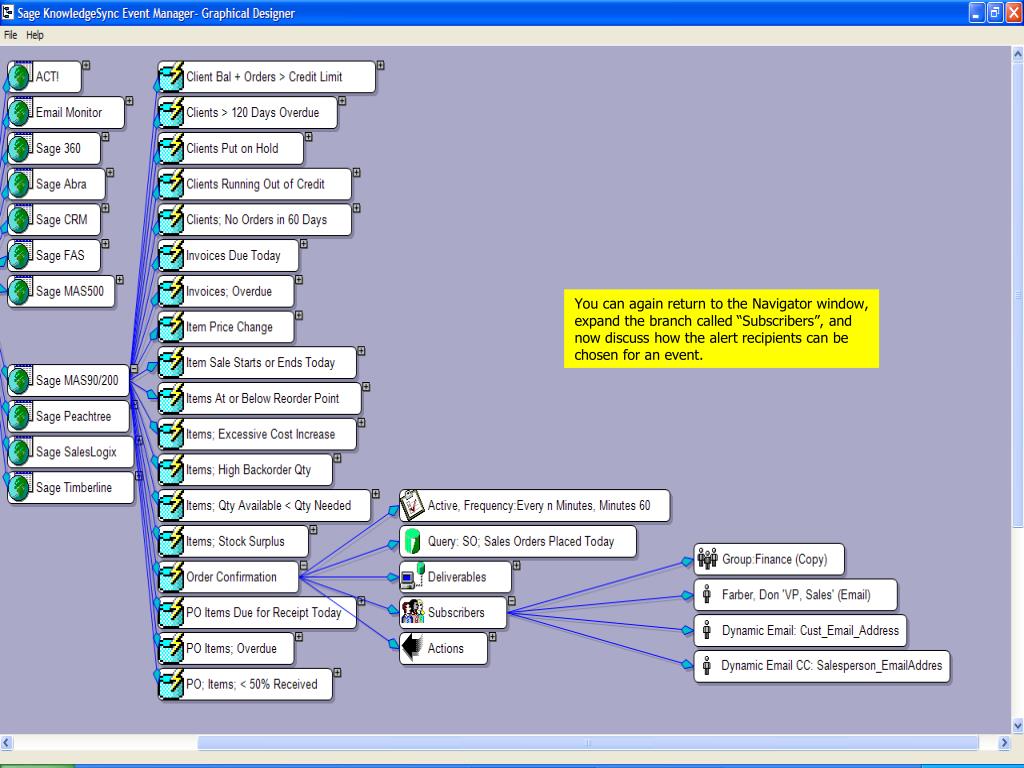Screen dimensions: 1024x768
Task: Select Items; Stock Surplus event
Action: [233, 541]
